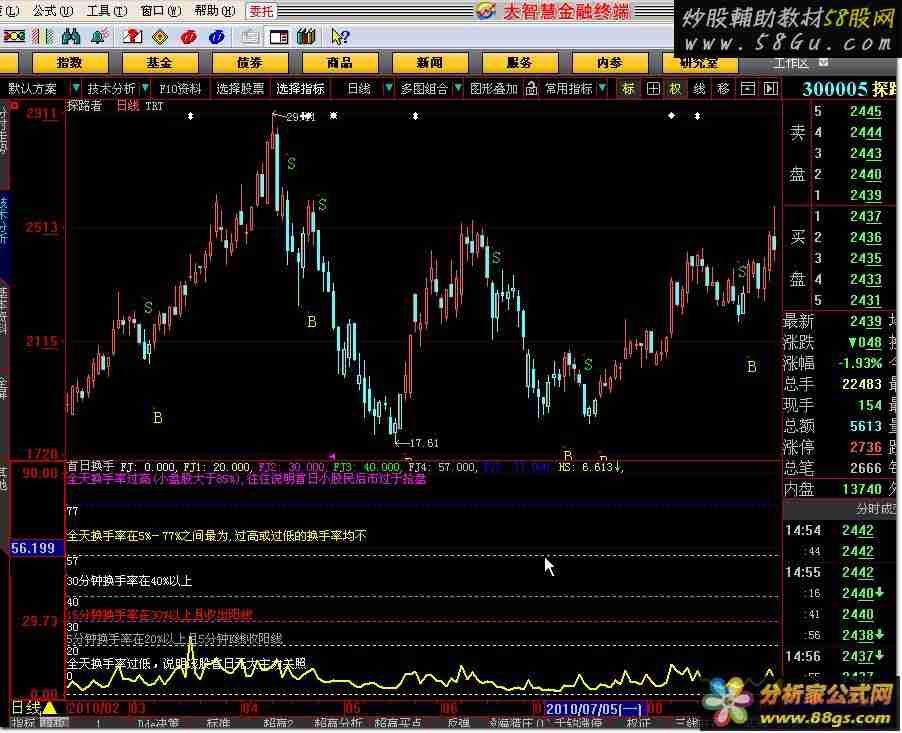This screenshot has height=733, width=902.
Task: Click the 委托 order button
Action: (x=261, y=11)
